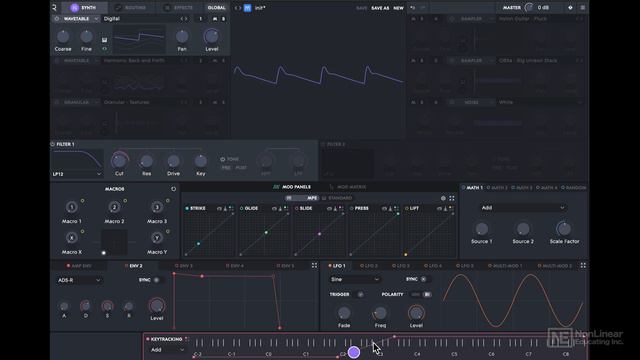Reset macros with the circular arrow icon

tap(173, 189)
